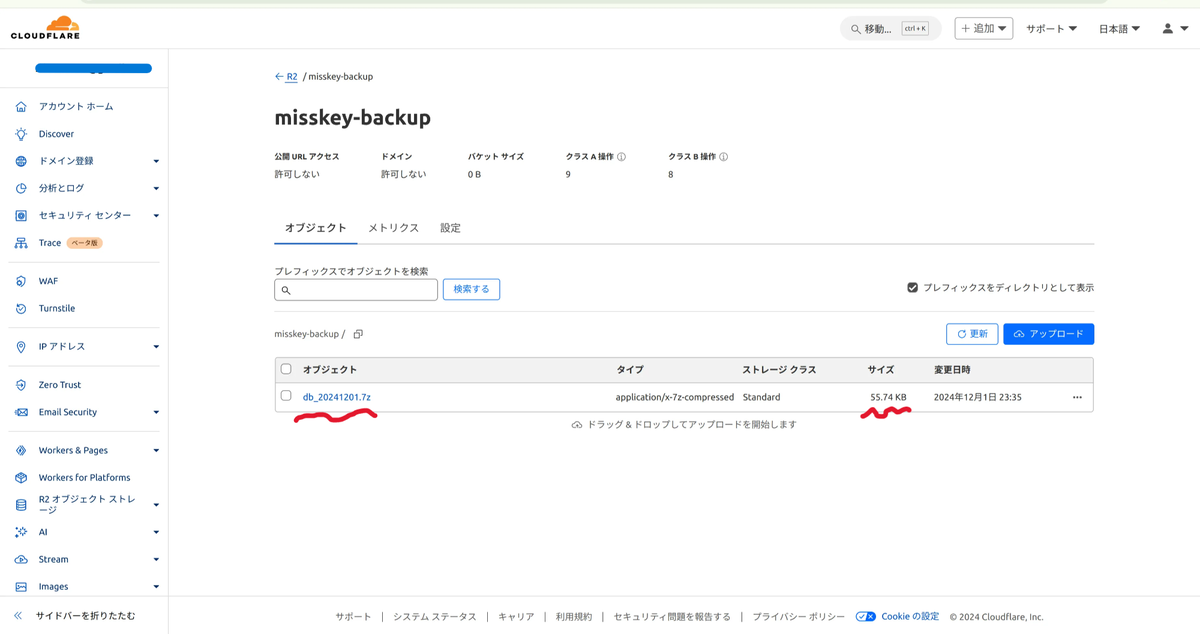Click サイドバーを折りたたむ label
Screen dimensions: 1200x634
(x=86, y=616)
